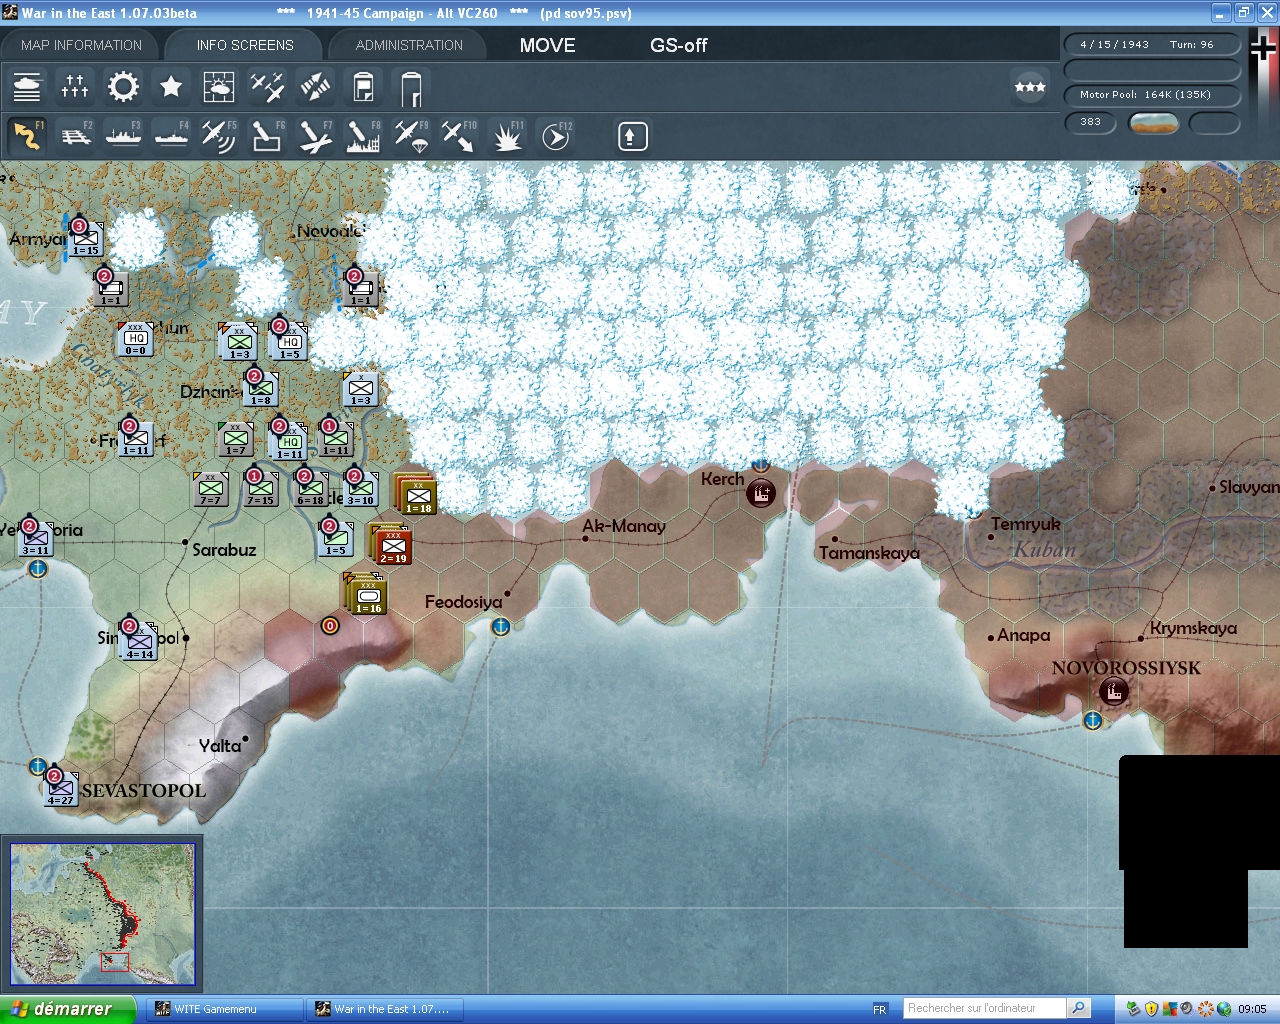The height and width of the screenshot is (1024, 1280).
Task: Select the XXX HQ unit labeled 0=0
Action: [x=135, y=339]
